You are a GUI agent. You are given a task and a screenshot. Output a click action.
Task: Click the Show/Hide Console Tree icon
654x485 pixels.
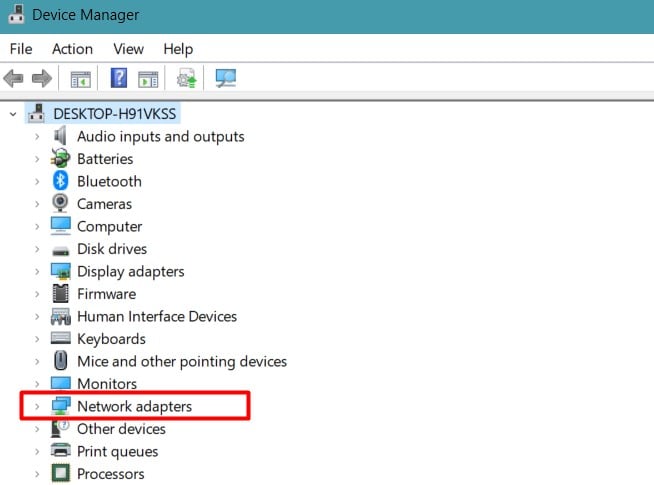click(80, 79)
